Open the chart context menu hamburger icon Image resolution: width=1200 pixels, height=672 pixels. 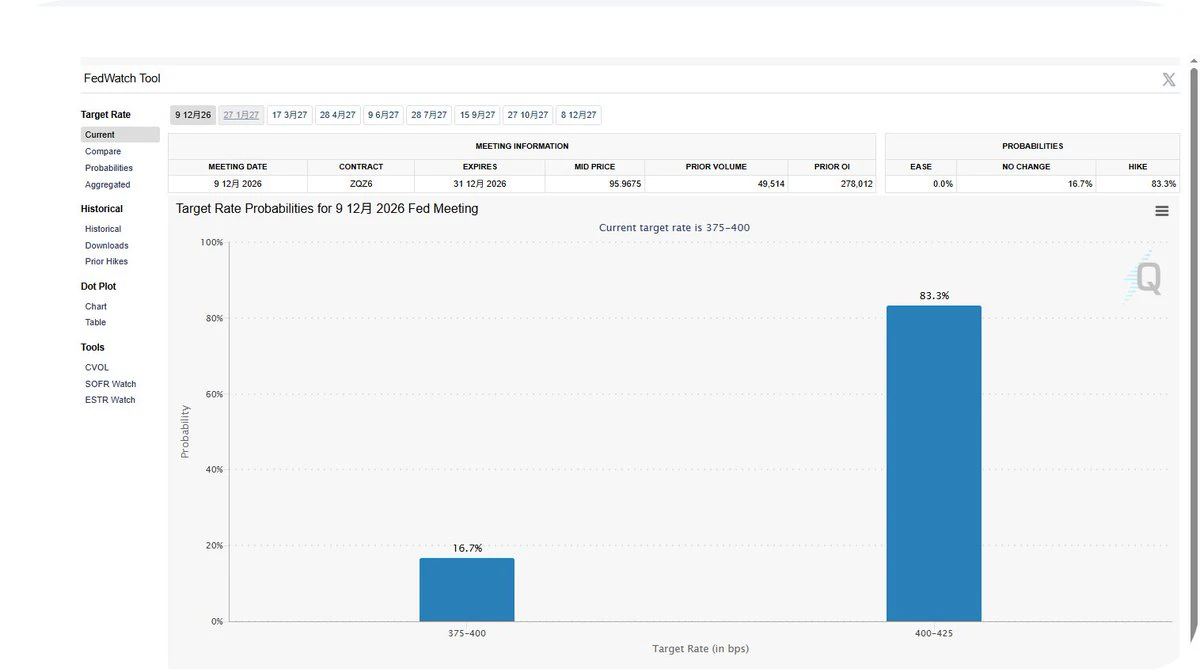click(1162, 211)
